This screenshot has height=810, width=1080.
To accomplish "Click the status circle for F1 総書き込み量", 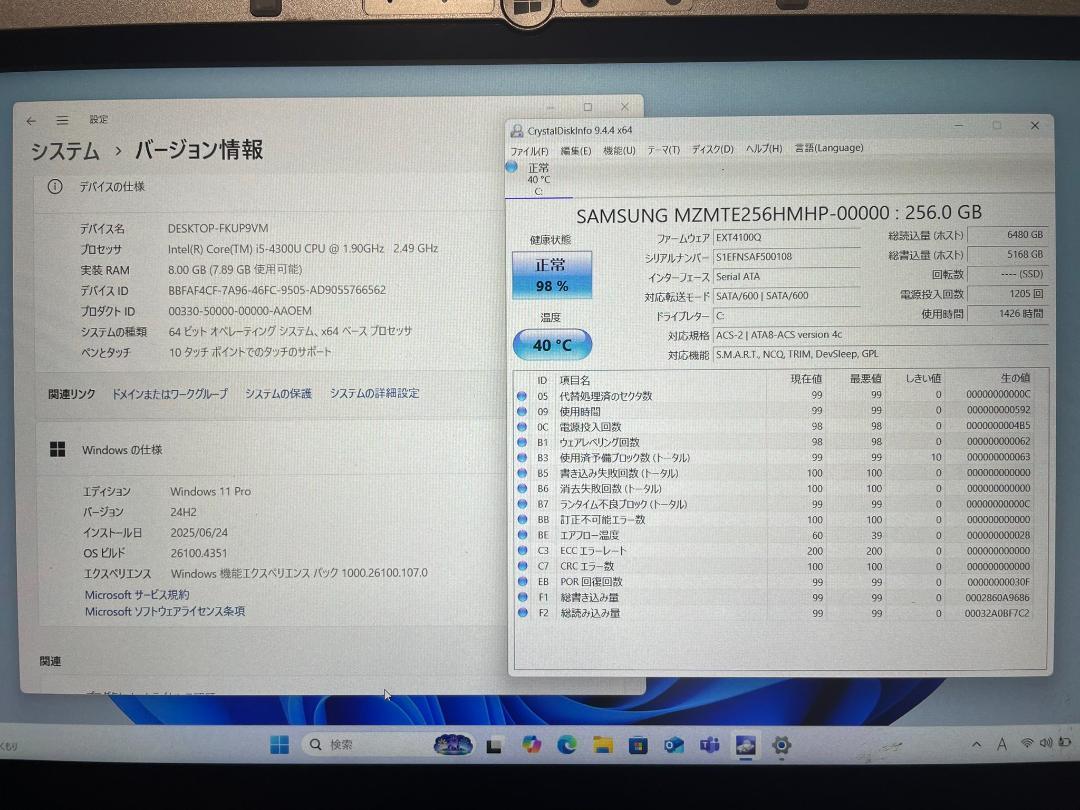I will 522,597.
